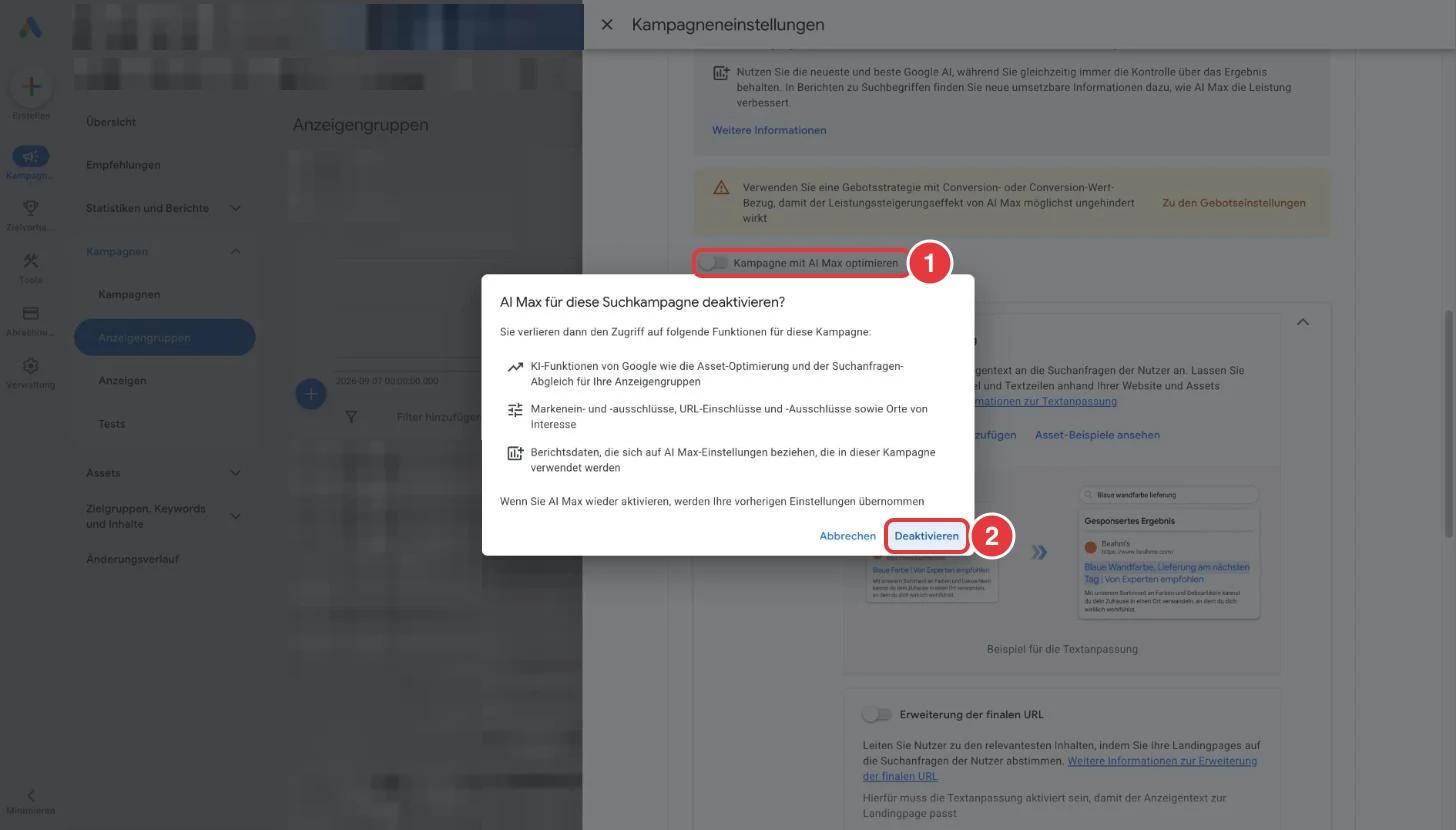Click Asset-Beispiele ansehen link
Viewport: 1456px width, 830px height.
pos(1097,435)
